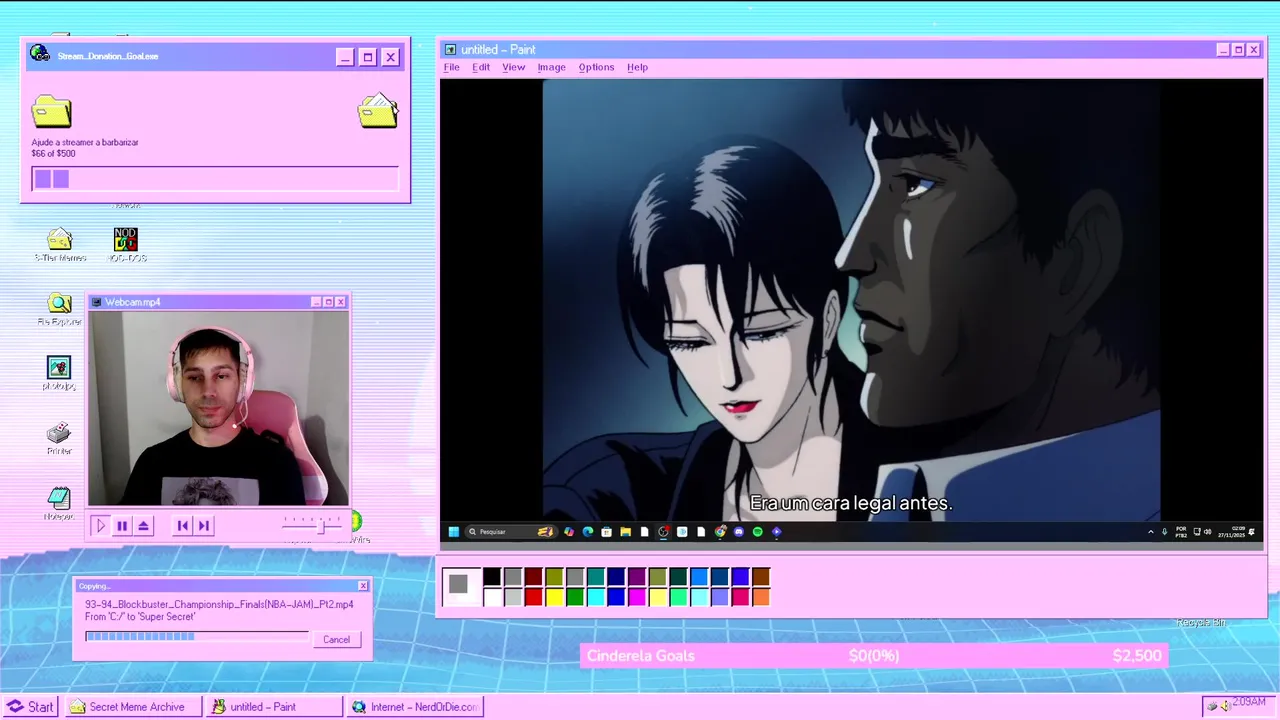
Task: Show hidden tray icons in inner taskbar
Action: 1151,532
